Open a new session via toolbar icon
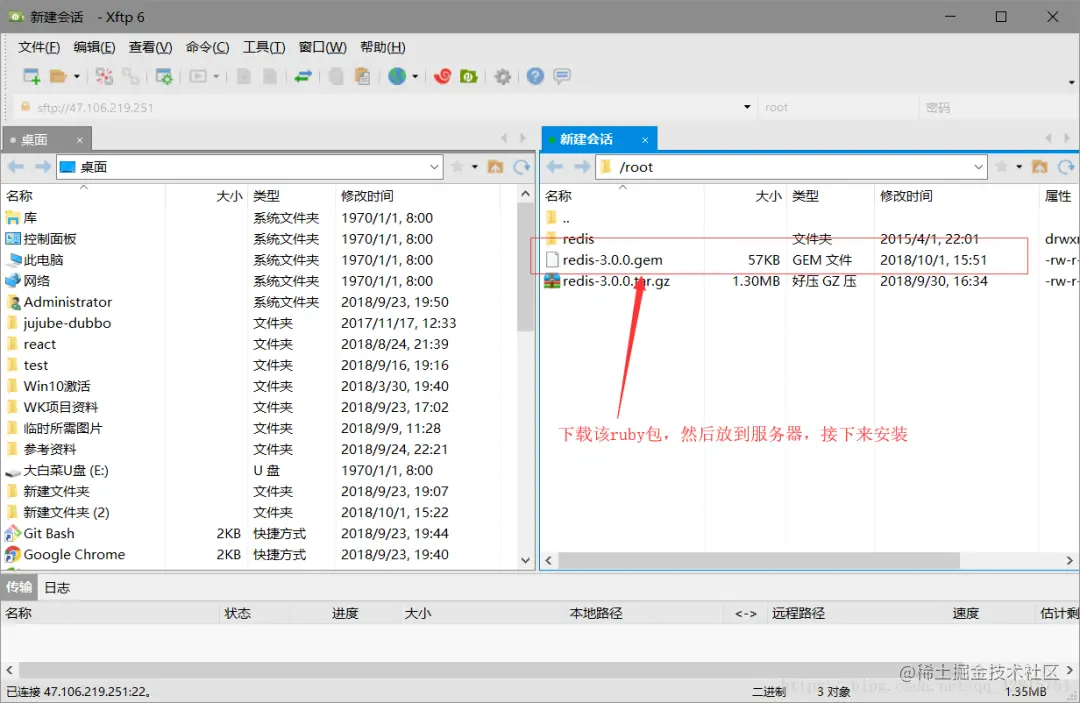Image resolution: width=1080 pixels, height=703 pixels. 31,76
